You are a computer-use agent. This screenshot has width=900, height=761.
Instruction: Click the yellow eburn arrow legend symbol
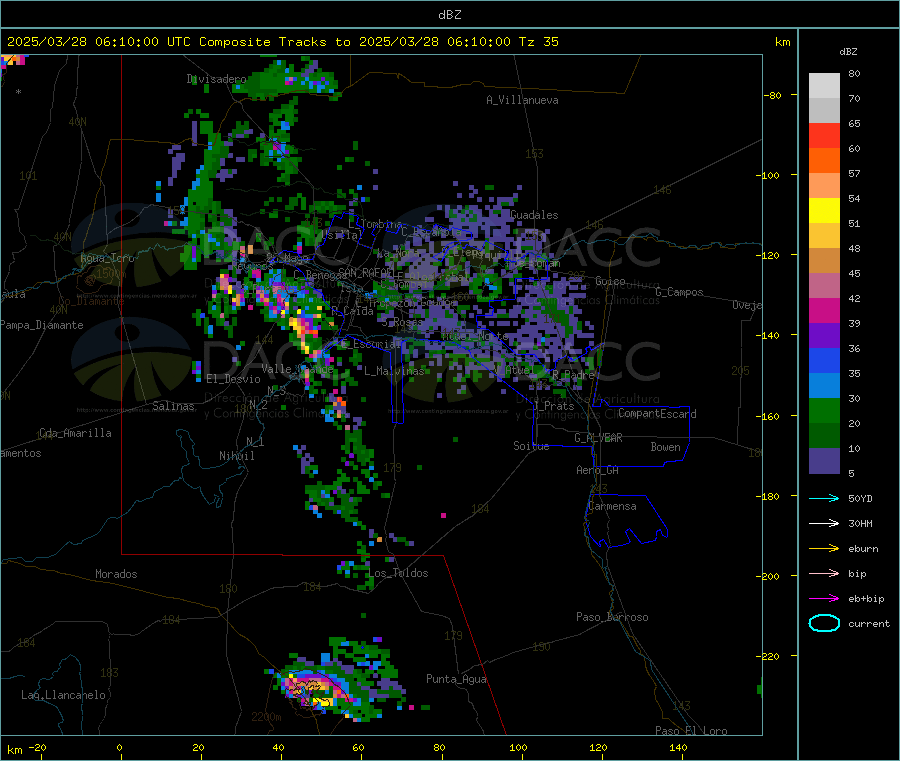point(824,549)
